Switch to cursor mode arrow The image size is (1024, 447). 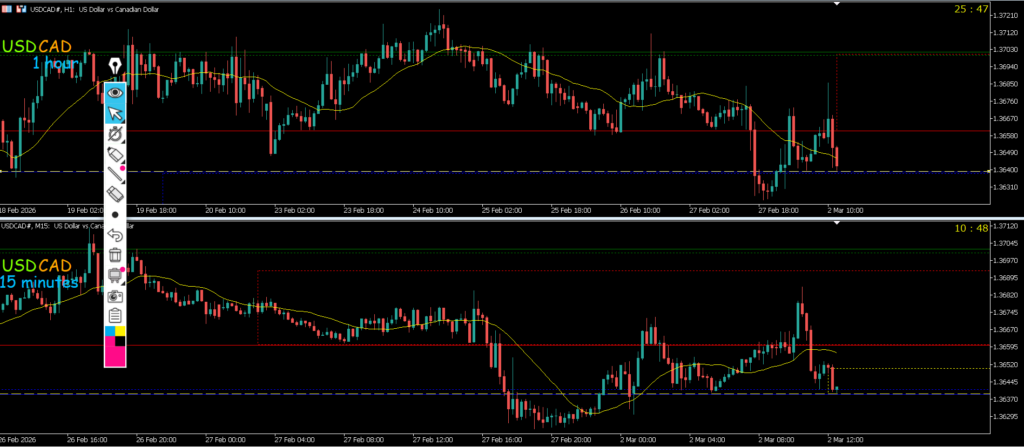115,113
